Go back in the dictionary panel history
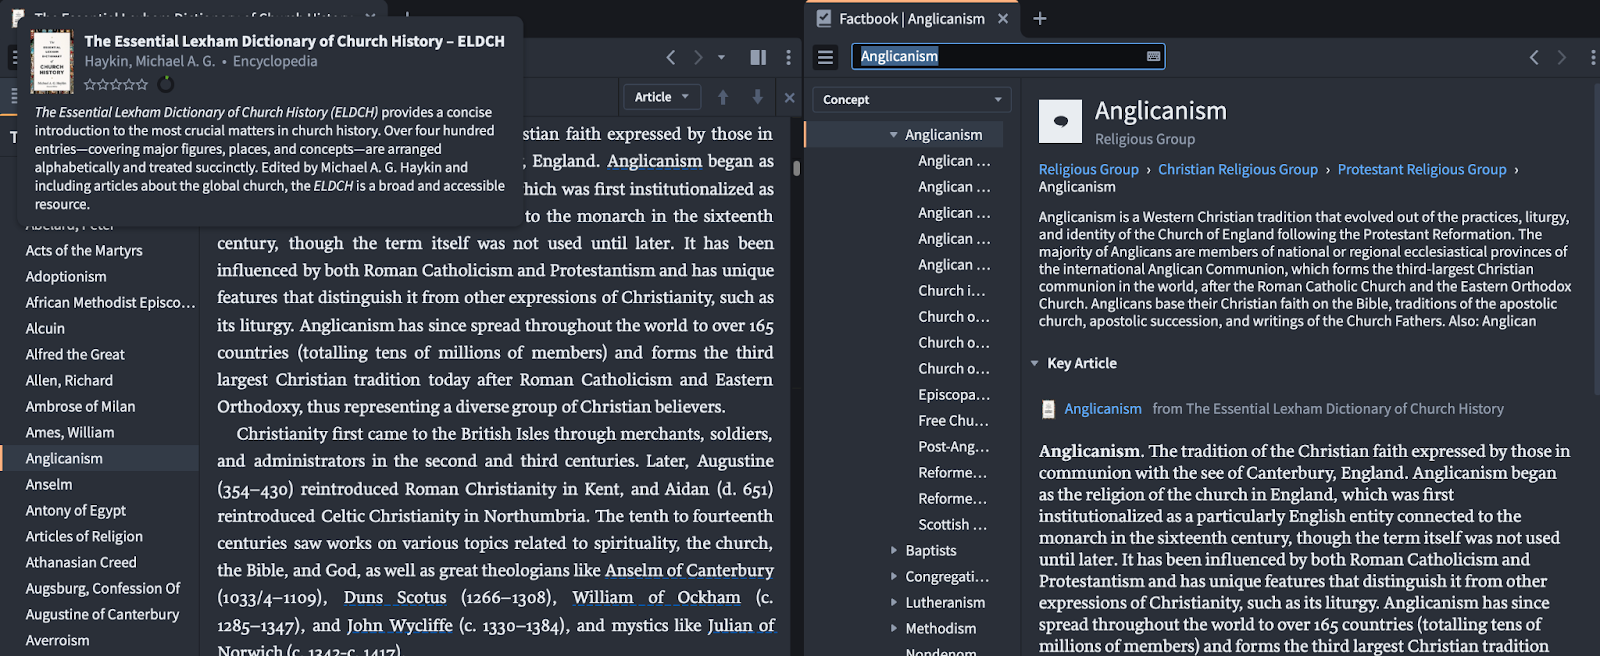1600x656 pixels. [671, 58]
